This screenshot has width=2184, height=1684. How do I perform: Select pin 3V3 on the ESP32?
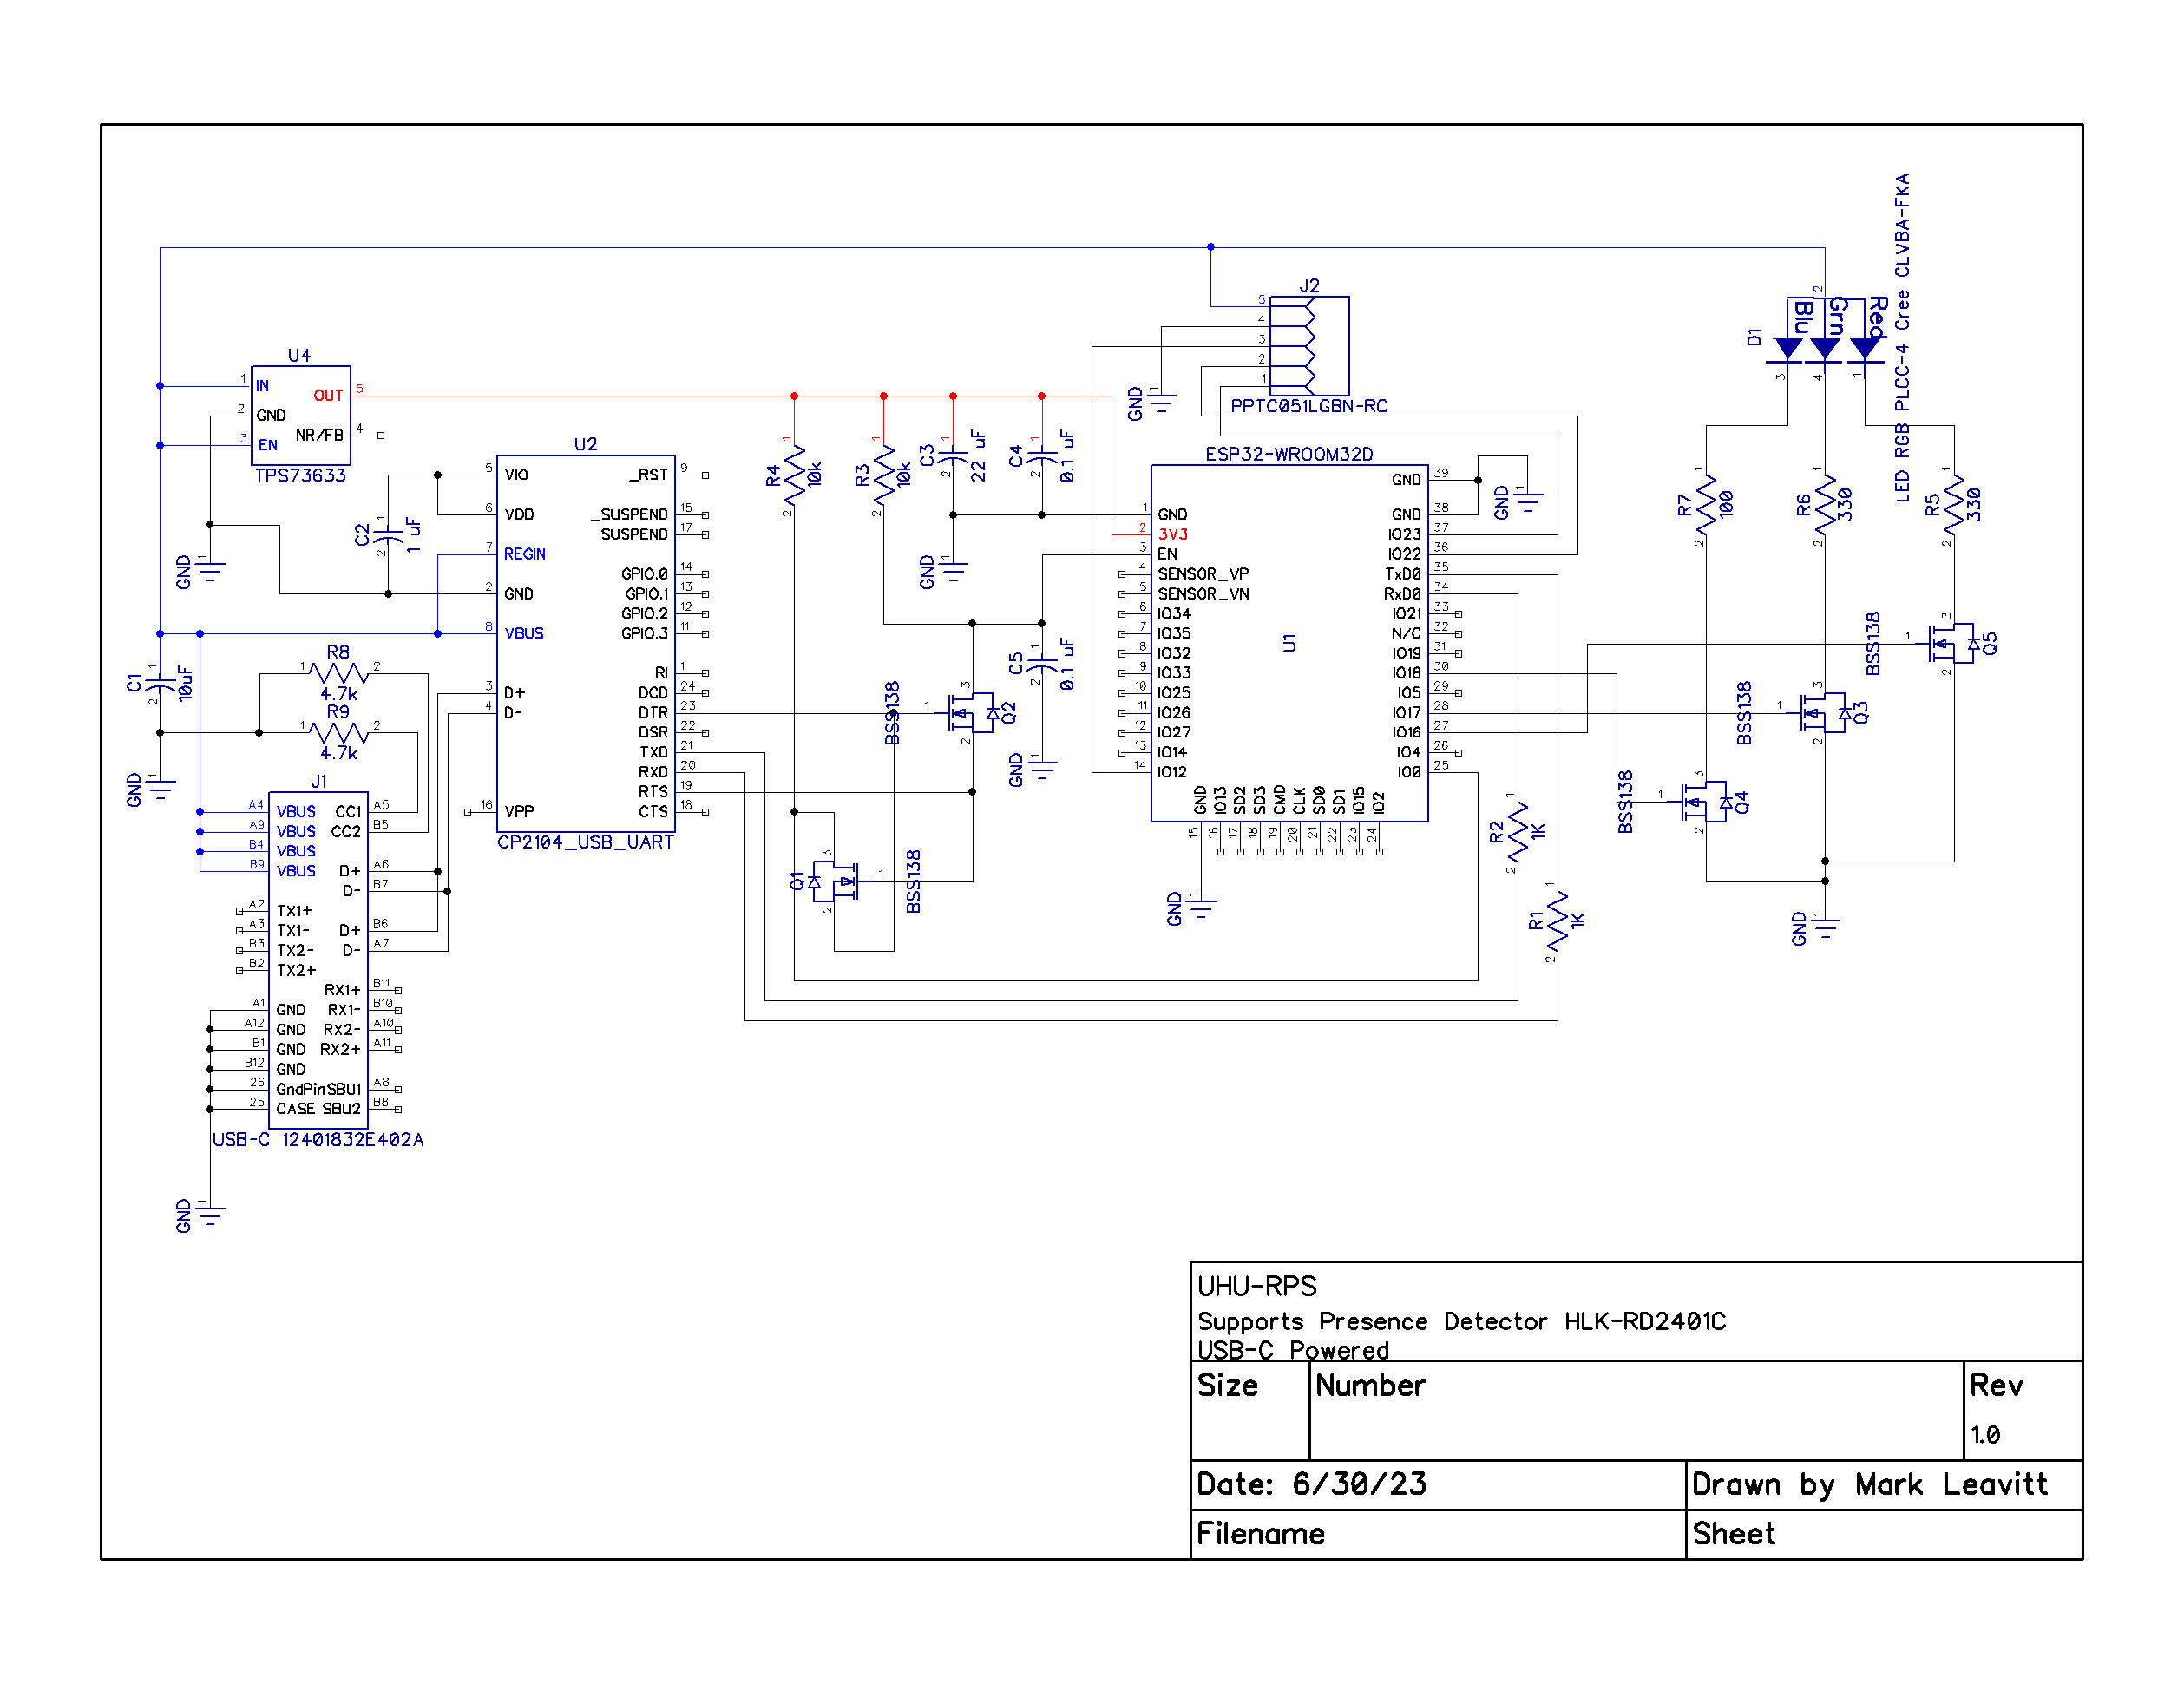click(x=1172, y=533)
